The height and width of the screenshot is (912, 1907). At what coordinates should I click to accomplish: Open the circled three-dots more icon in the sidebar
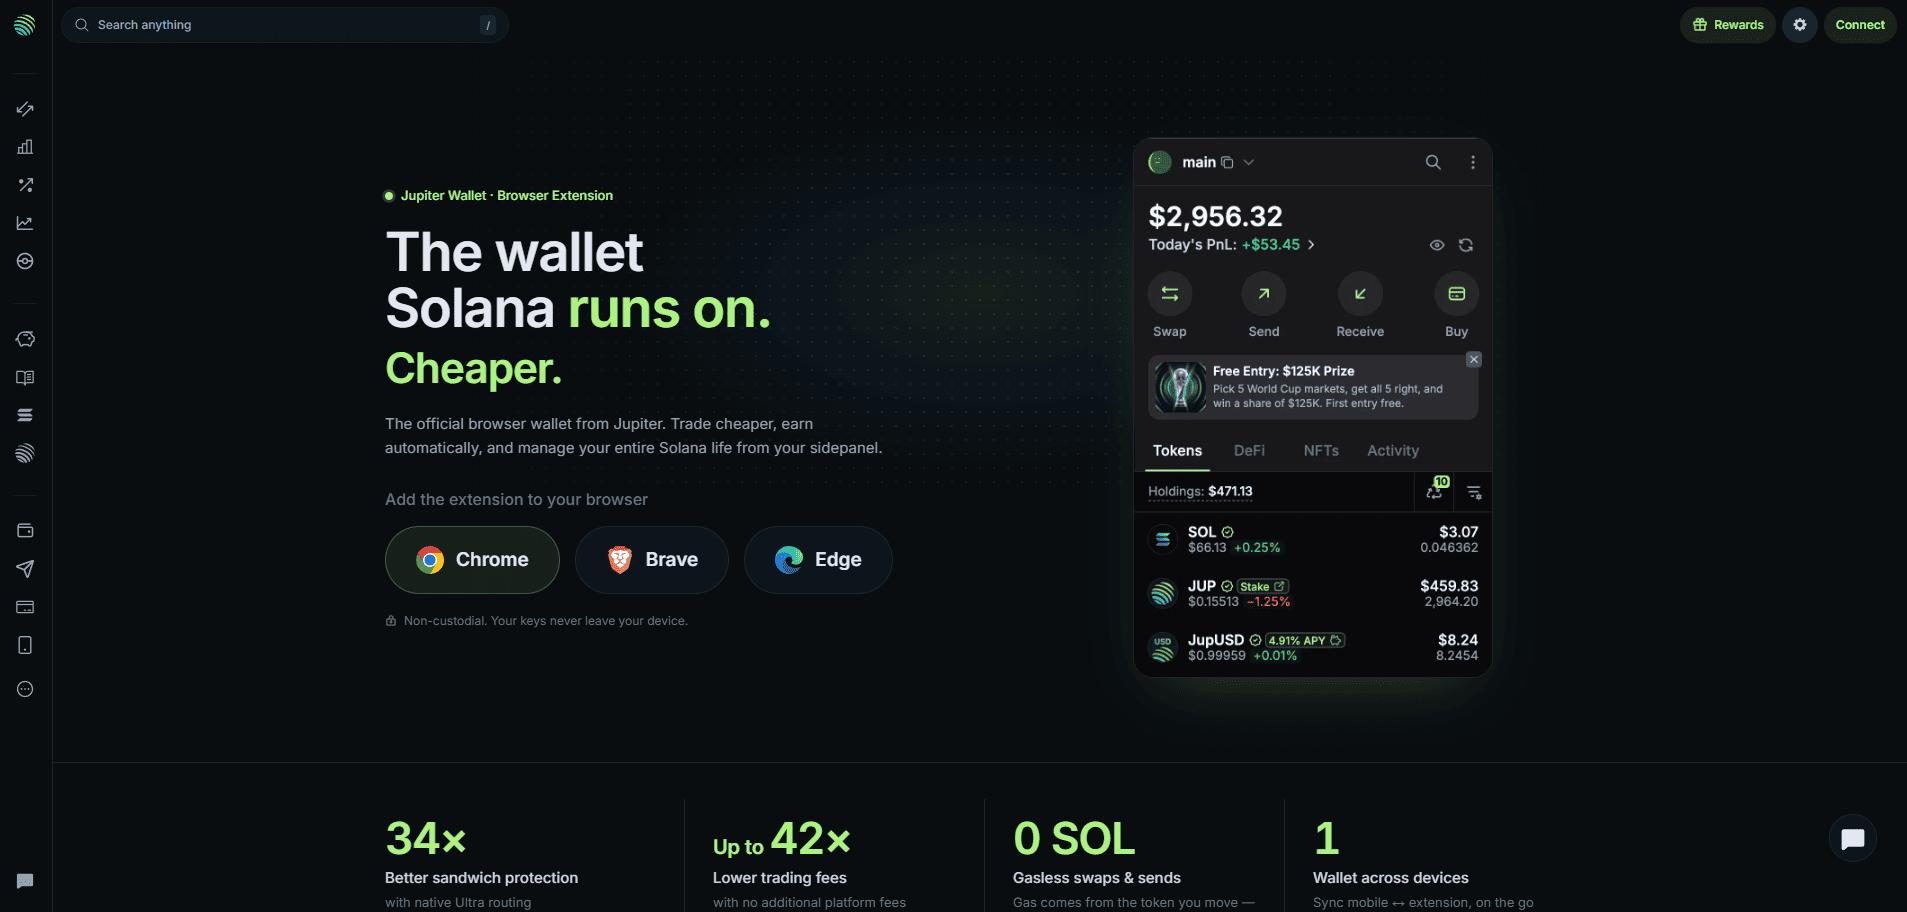pyautogui.click(x=25, y=689)
